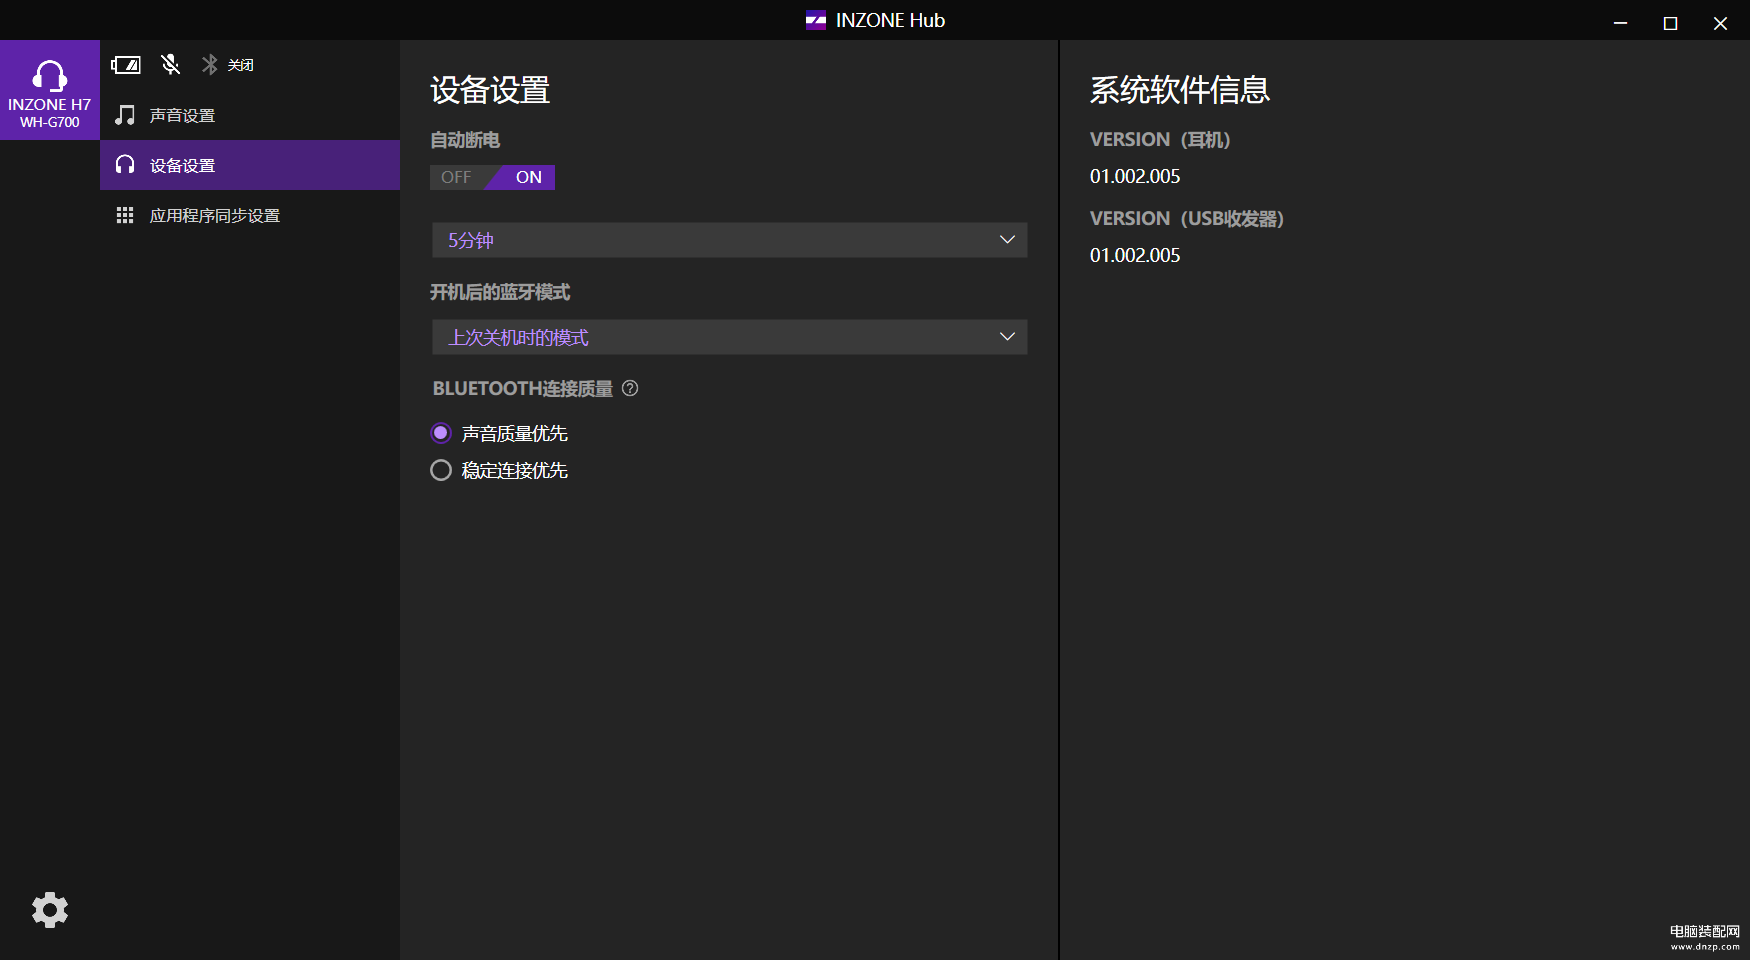Click the muted microphone icon
The image size is (1750, 960).
click(171, 64)
